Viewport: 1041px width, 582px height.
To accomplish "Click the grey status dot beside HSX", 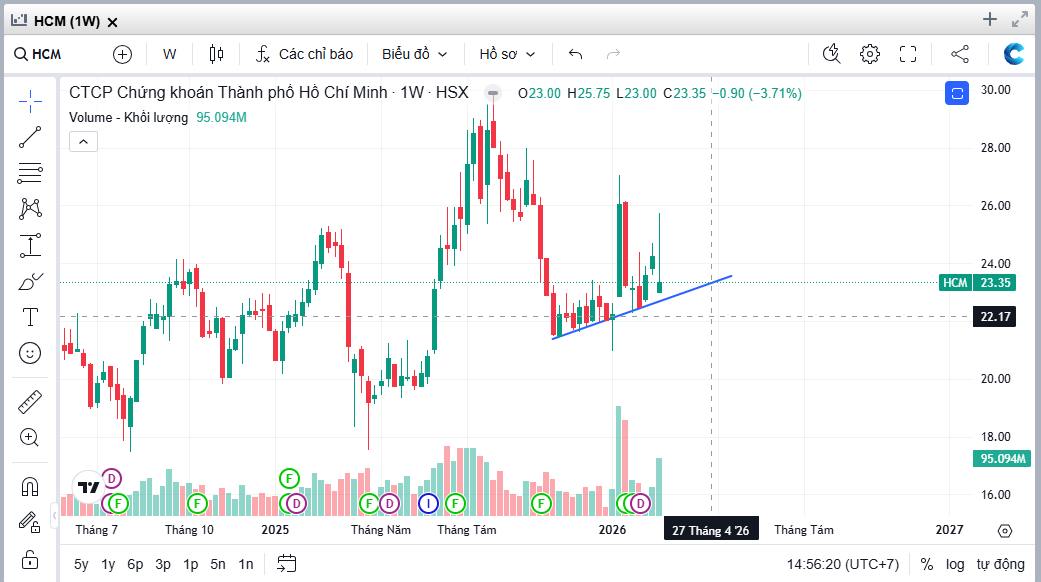I will 493,93.
